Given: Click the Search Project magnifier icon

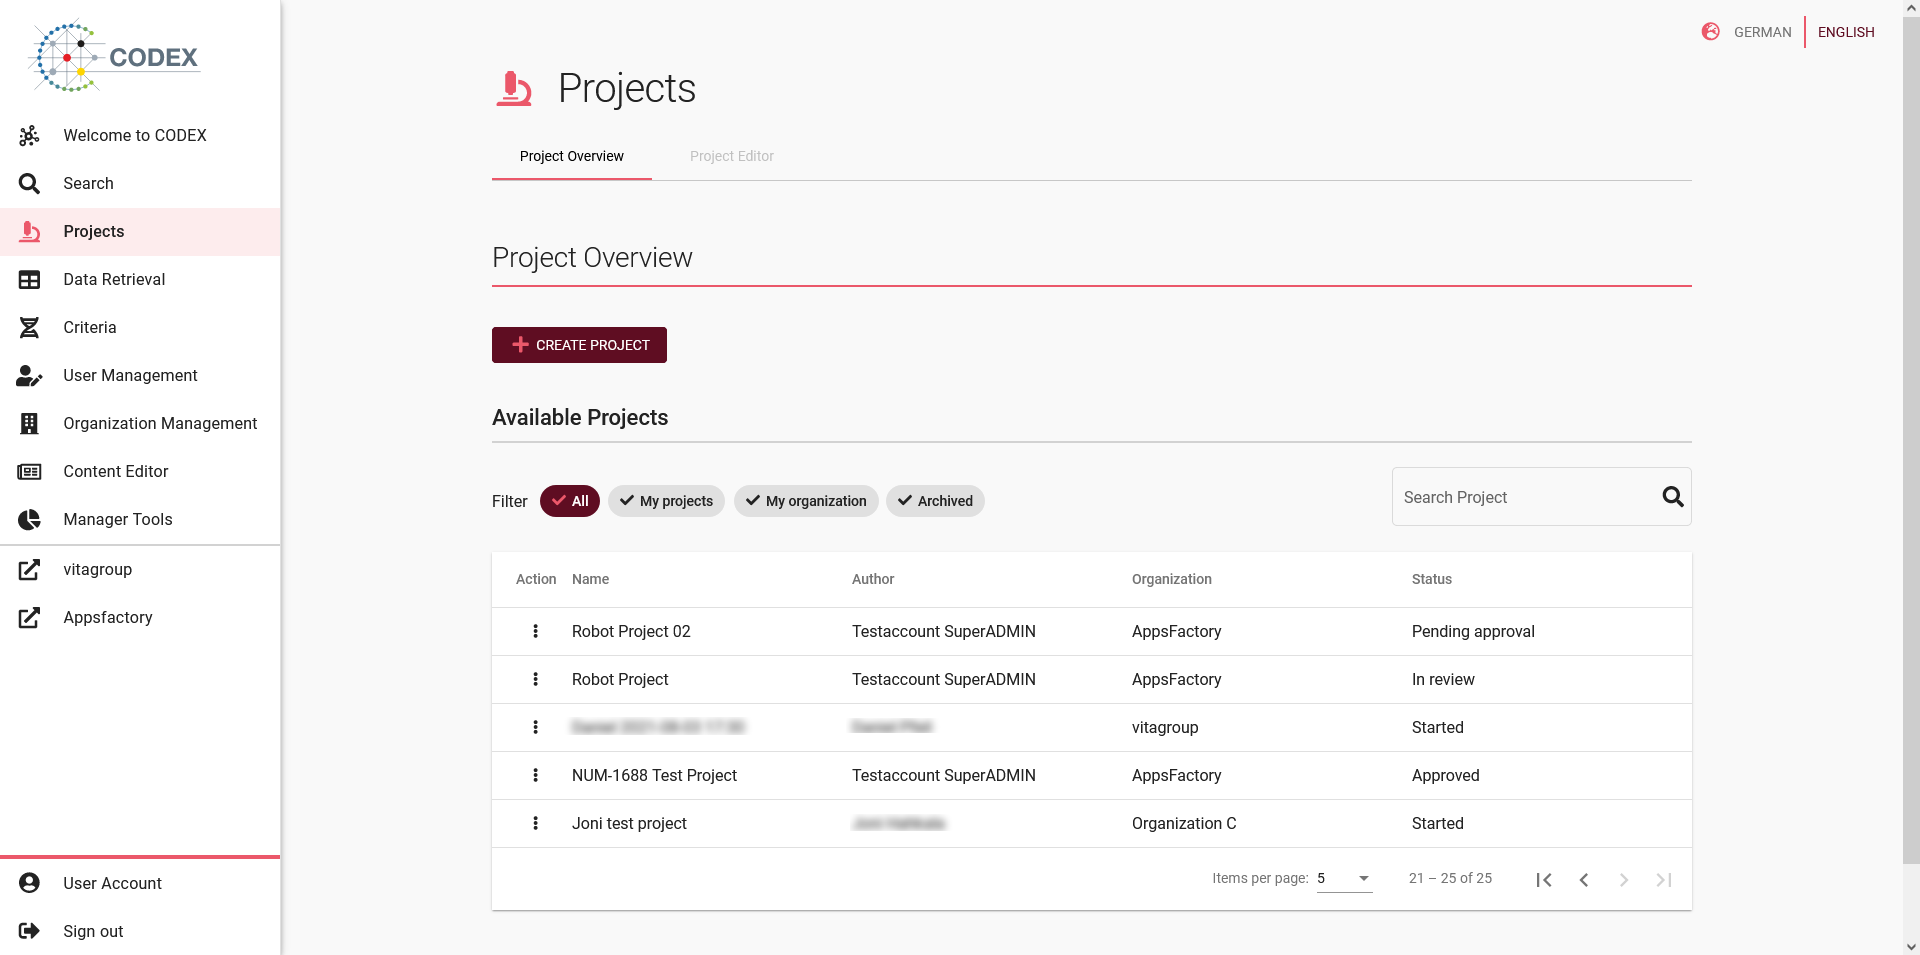Looking at the screenshot, I should (x=1673, y=497).
